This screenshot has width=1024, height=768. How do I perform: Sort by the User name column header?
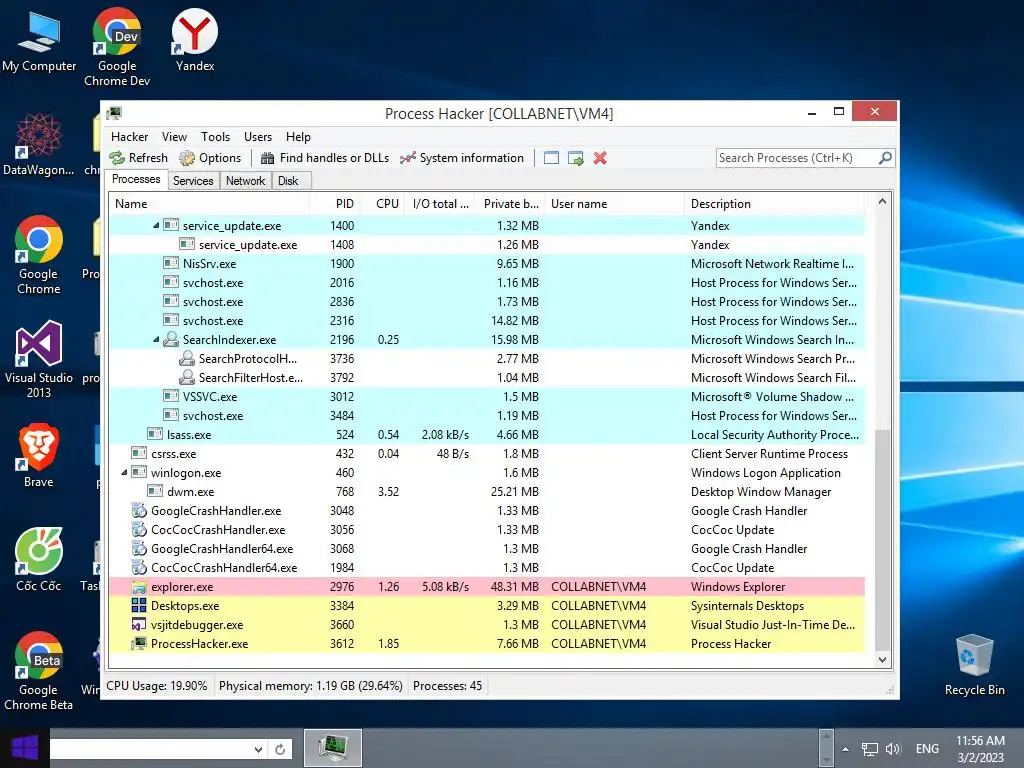pyautogui.click(x=615, y=204)
